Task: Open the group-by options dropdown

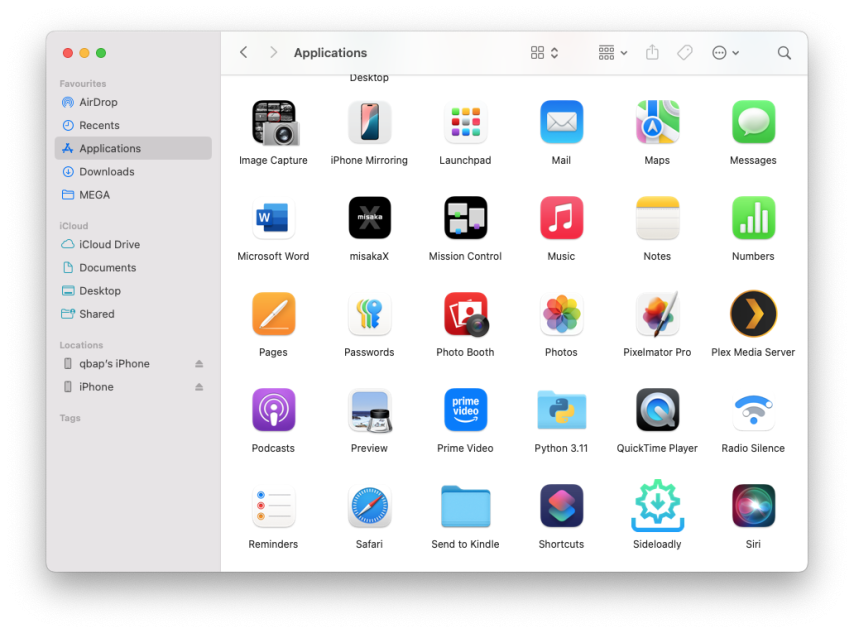Action: [x=613, y=52]
